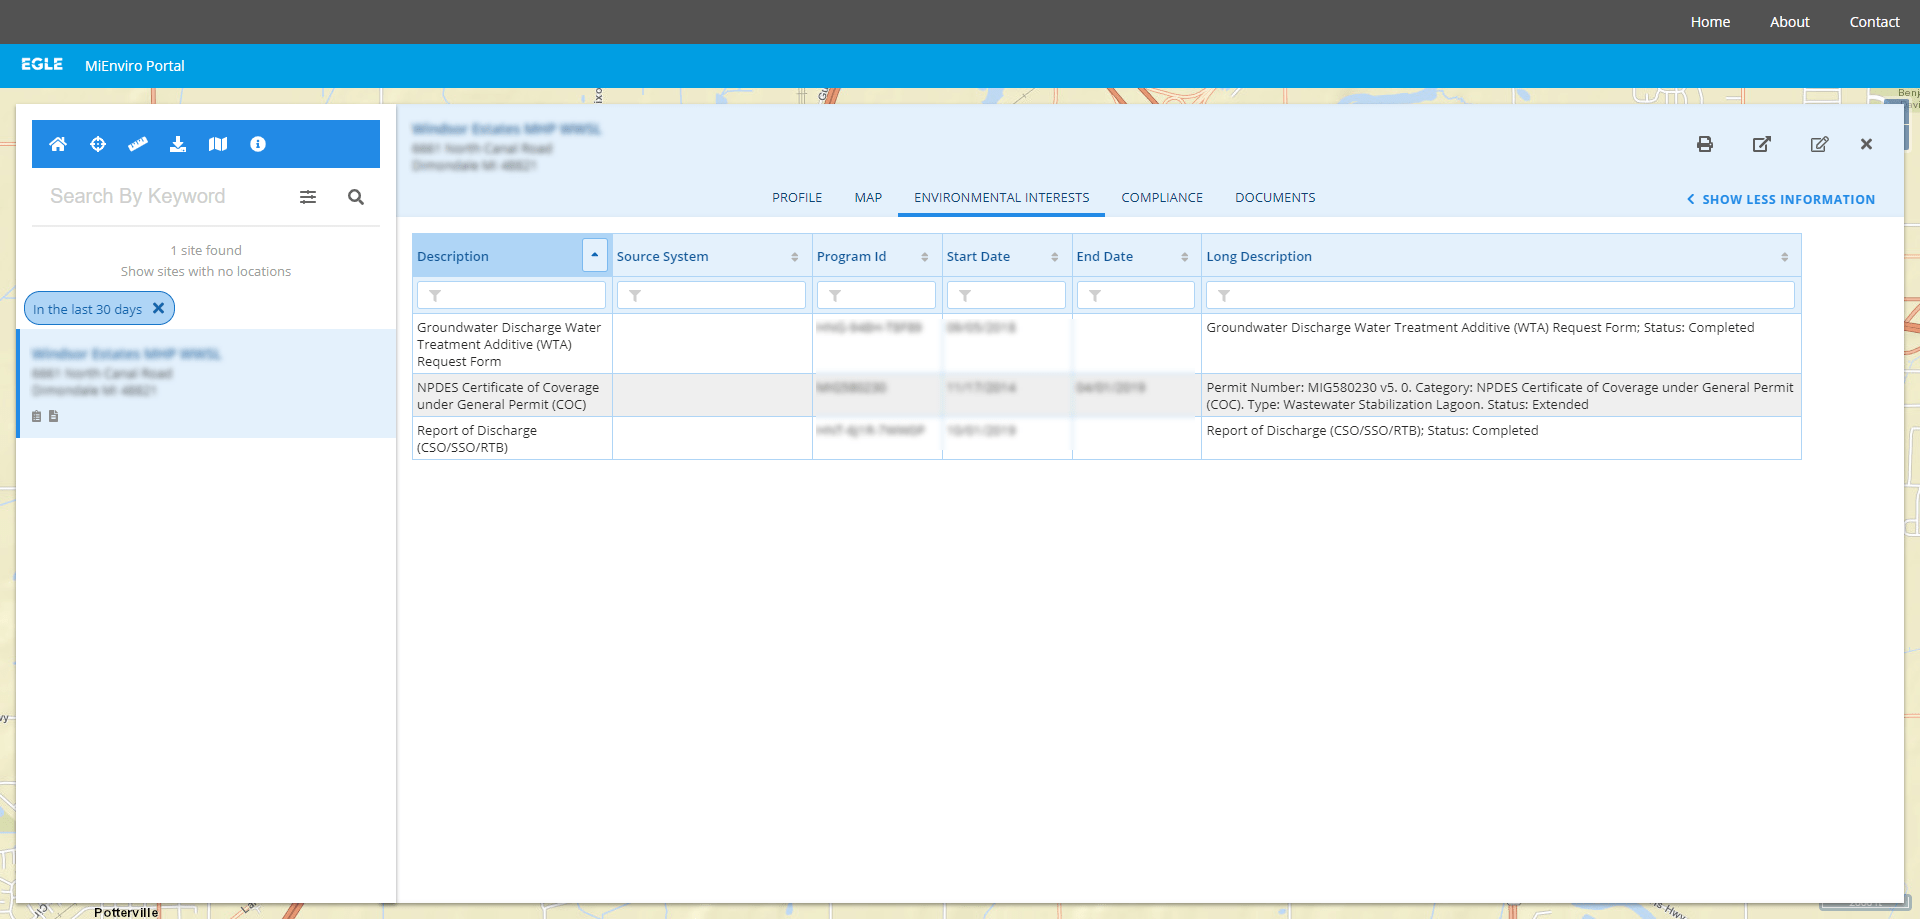Click the Search By Keyword field
The width and height of the screenshot is (1920, 919).
(x=165, y=196)
